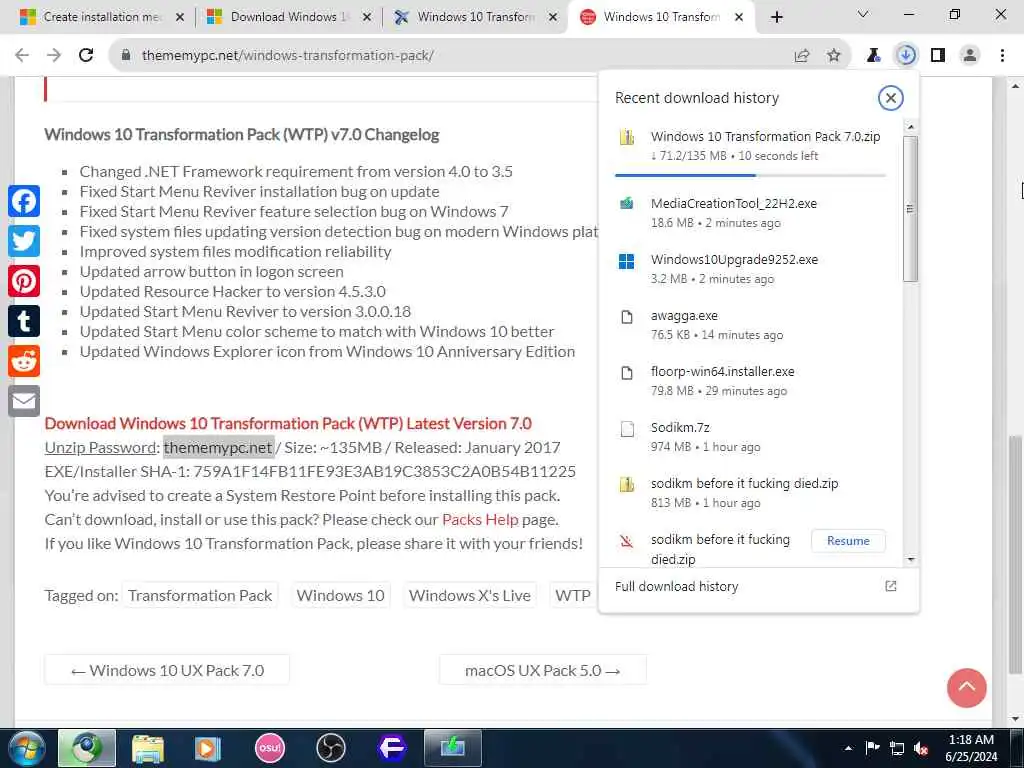Screen dimensions: 1024x768
Task: Click the browser back arrow
Action: [x=22, y=56]
